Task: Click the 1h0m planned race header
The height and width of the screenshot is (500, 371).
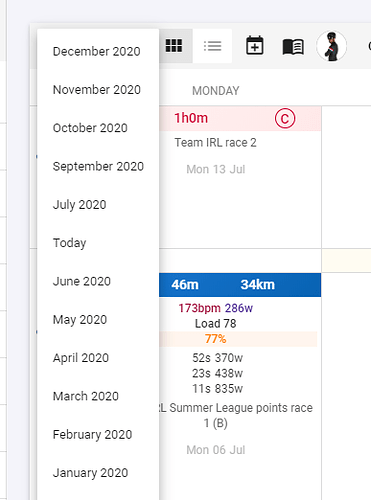Action: tap(240, 119)
